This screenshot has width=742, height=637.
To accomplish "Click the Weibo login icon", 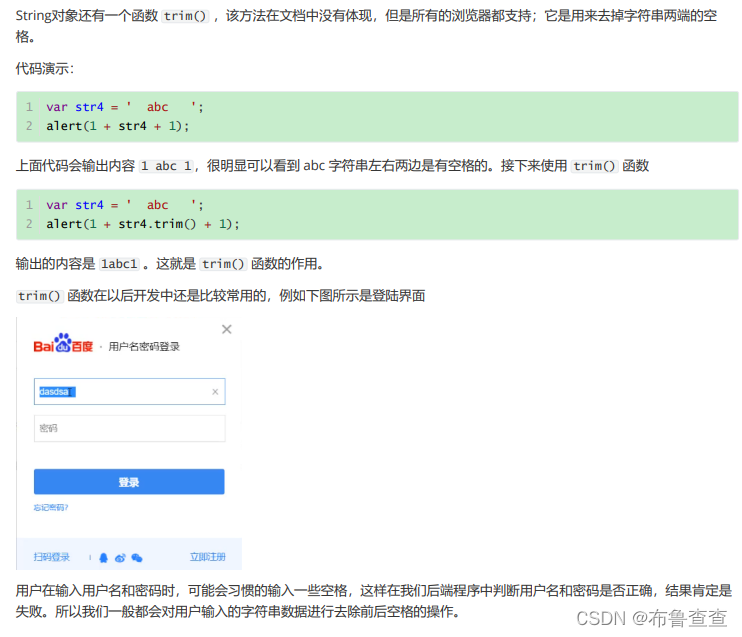I will click(x=120, y=558).
